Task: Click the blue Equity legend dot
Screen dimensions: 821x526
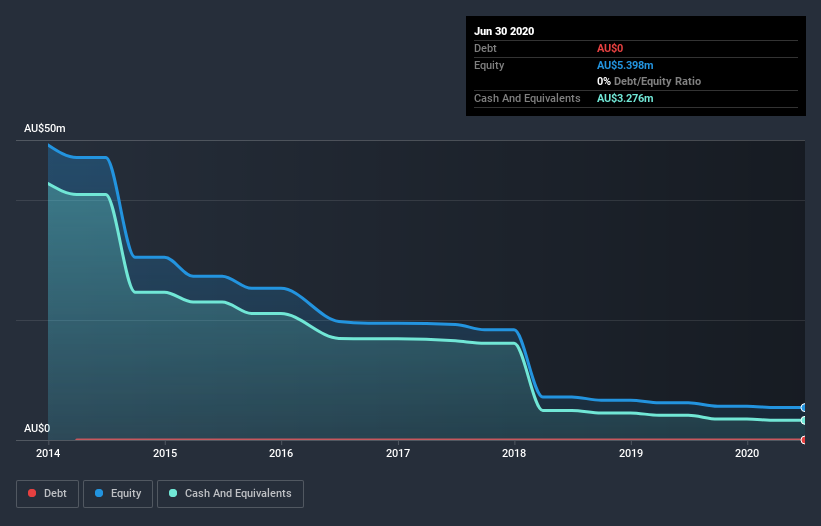Action: tap(99, 493)
